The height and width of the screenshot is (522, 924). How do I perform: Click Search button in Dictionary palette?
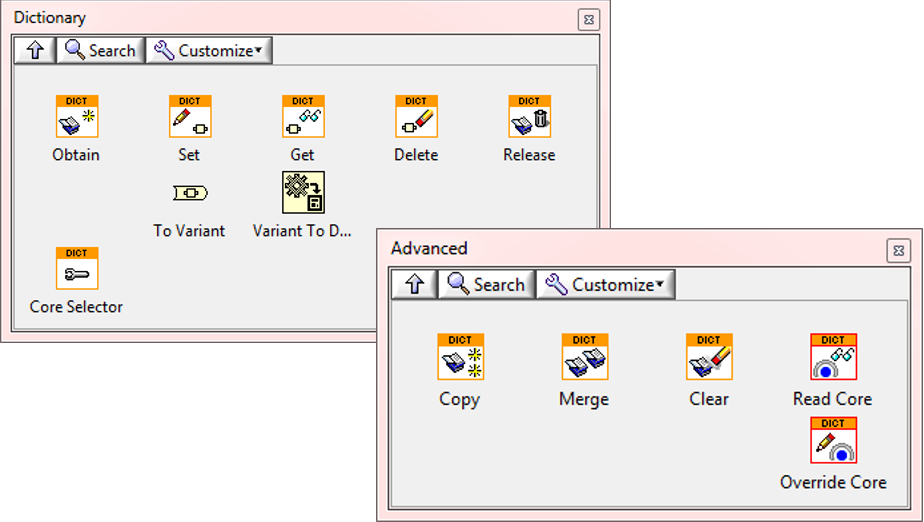tap(100, 50)
